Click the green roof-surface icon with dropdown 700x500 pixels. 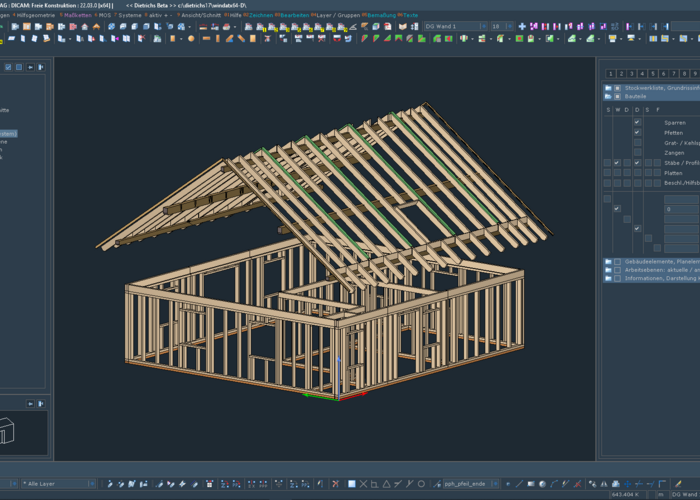pos(572,39)
